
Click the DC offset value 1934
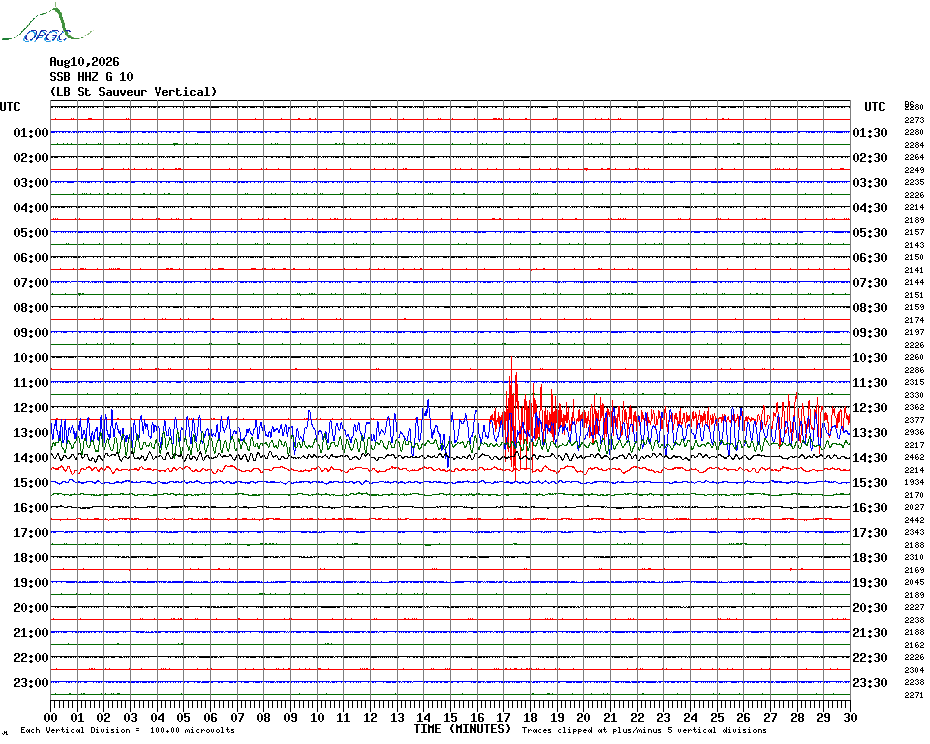(x=914, y=482)
